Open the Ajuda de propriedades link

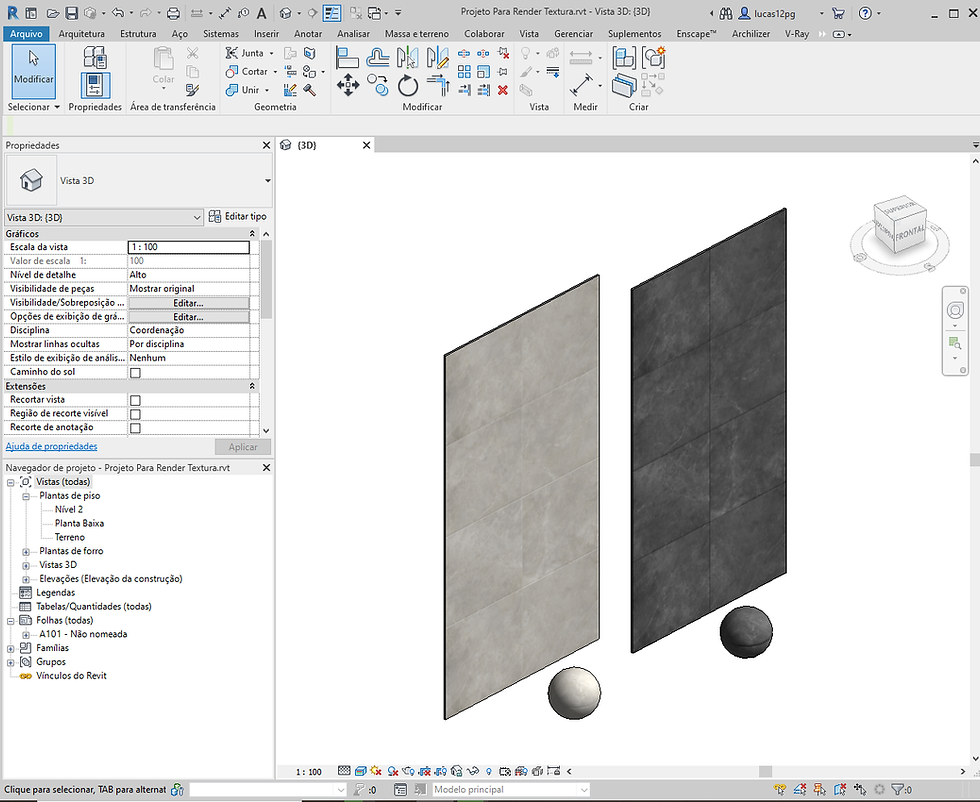pos(51,446)
